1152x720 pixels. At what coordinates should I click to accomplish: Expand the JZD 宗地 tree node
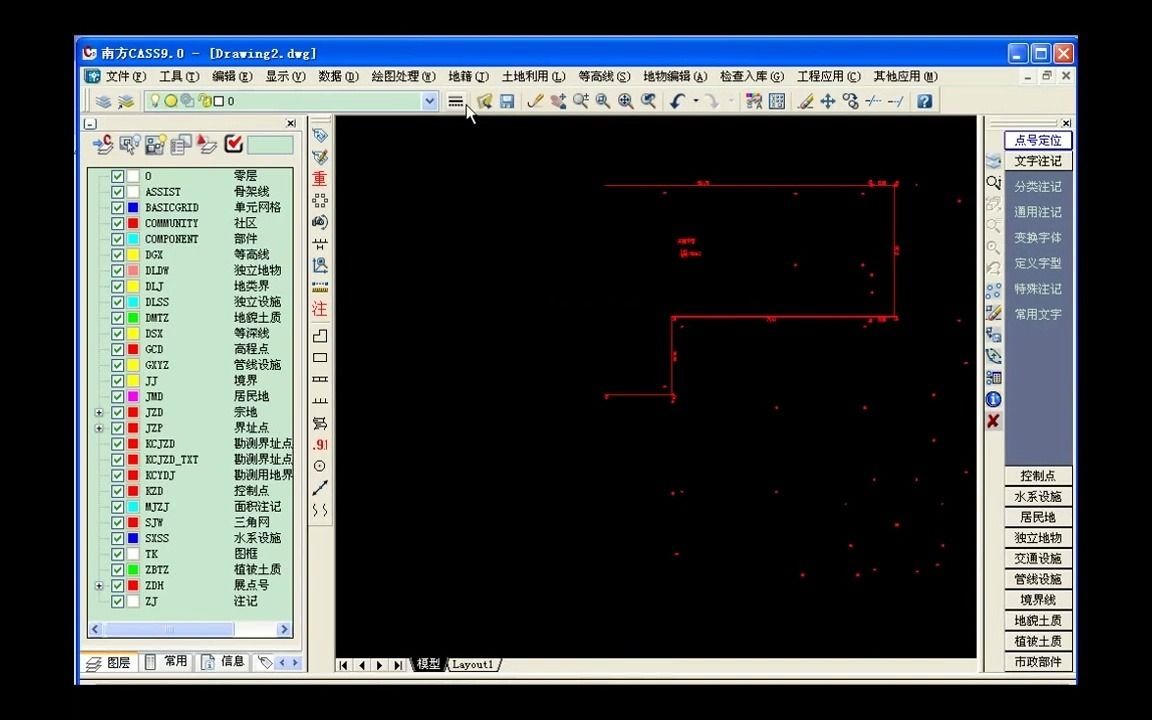pos(99,412)
